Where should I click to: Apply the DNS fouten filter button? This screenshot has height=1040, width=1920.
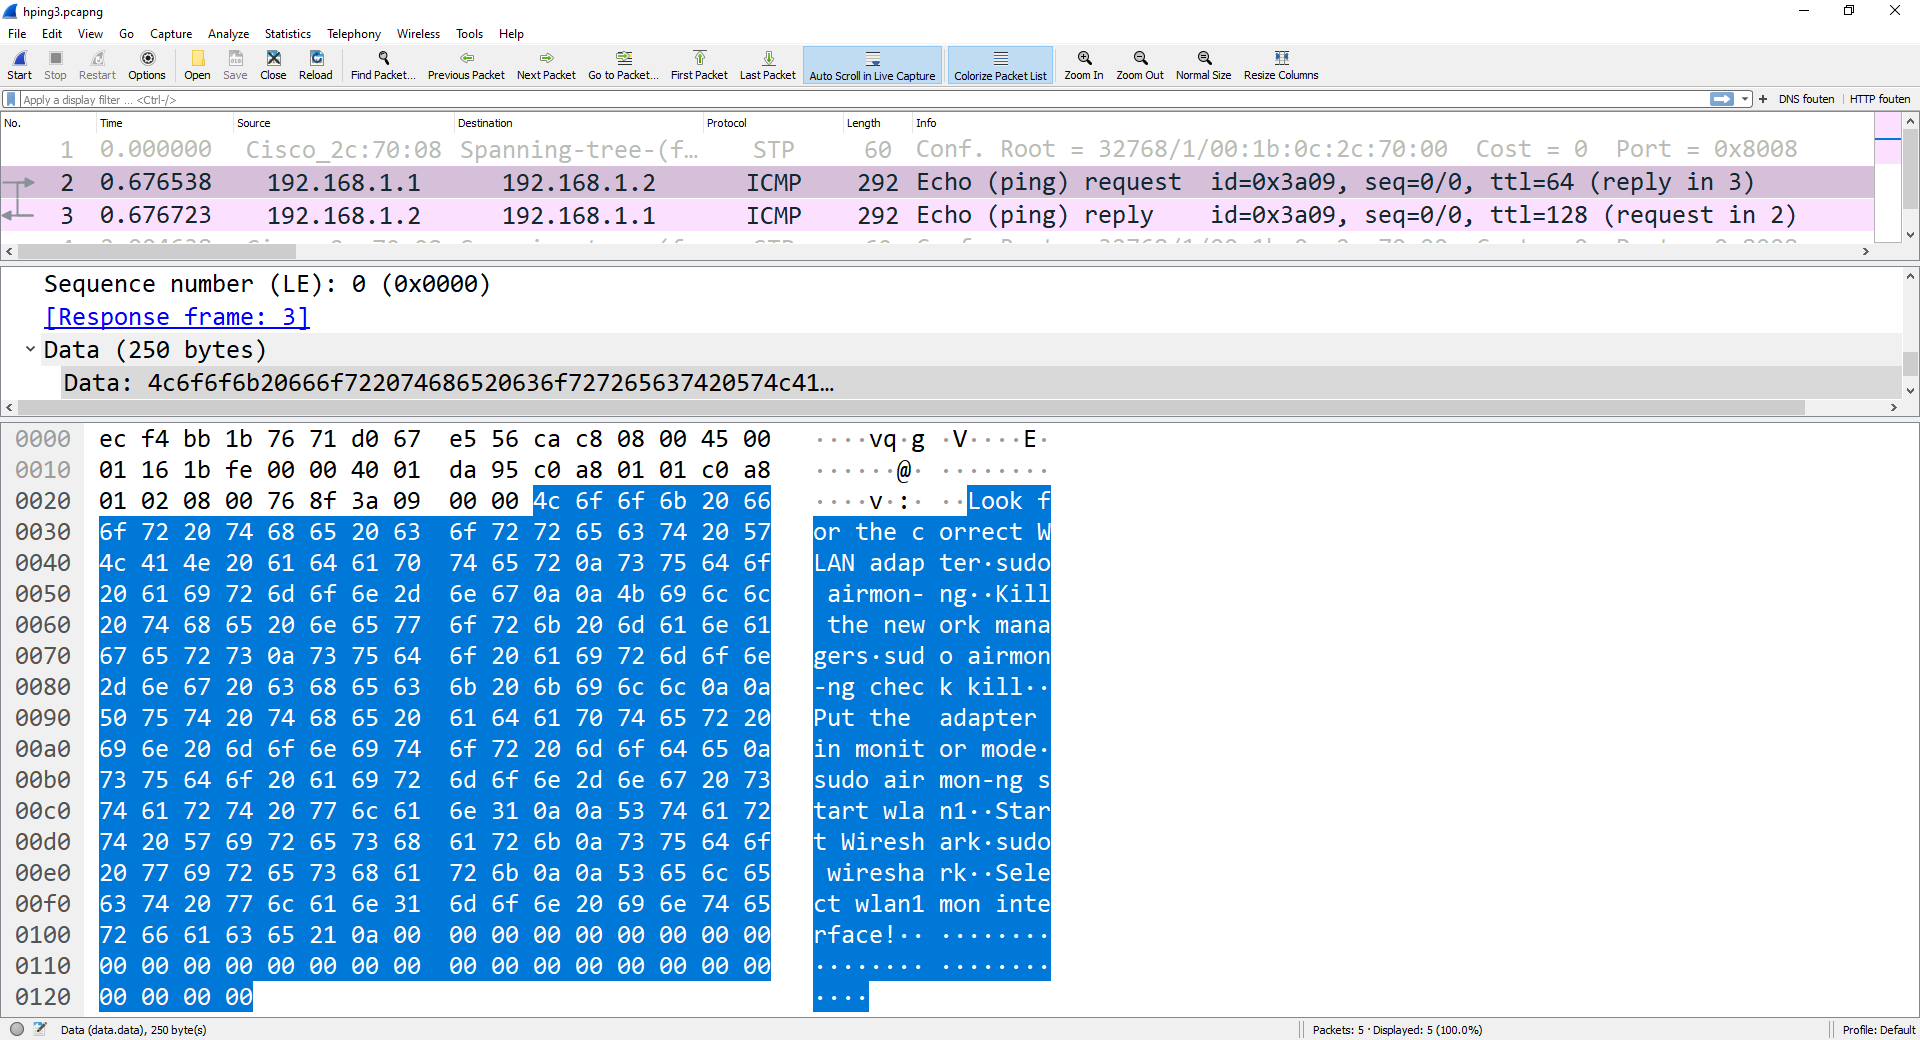pyautogui.click(x=1806, y=99)
